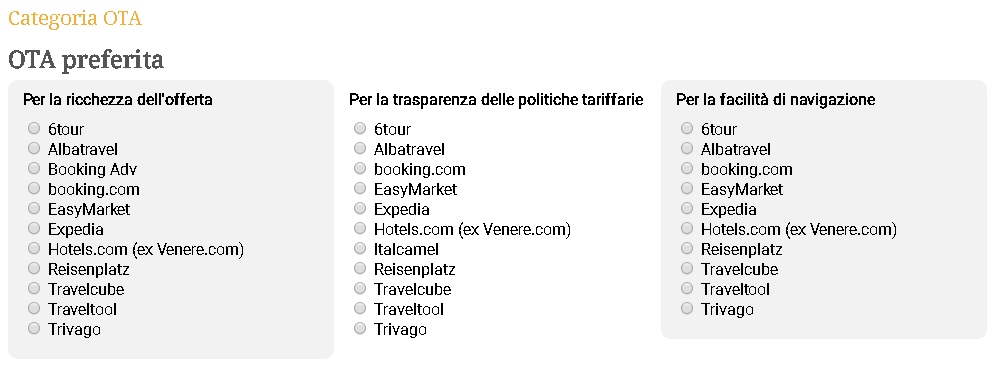Image resolution: width=1008 pixels, height=367 pixels.
Task: Select 6tour for facilità di navigazione
Action: click(x=687, y=129)
